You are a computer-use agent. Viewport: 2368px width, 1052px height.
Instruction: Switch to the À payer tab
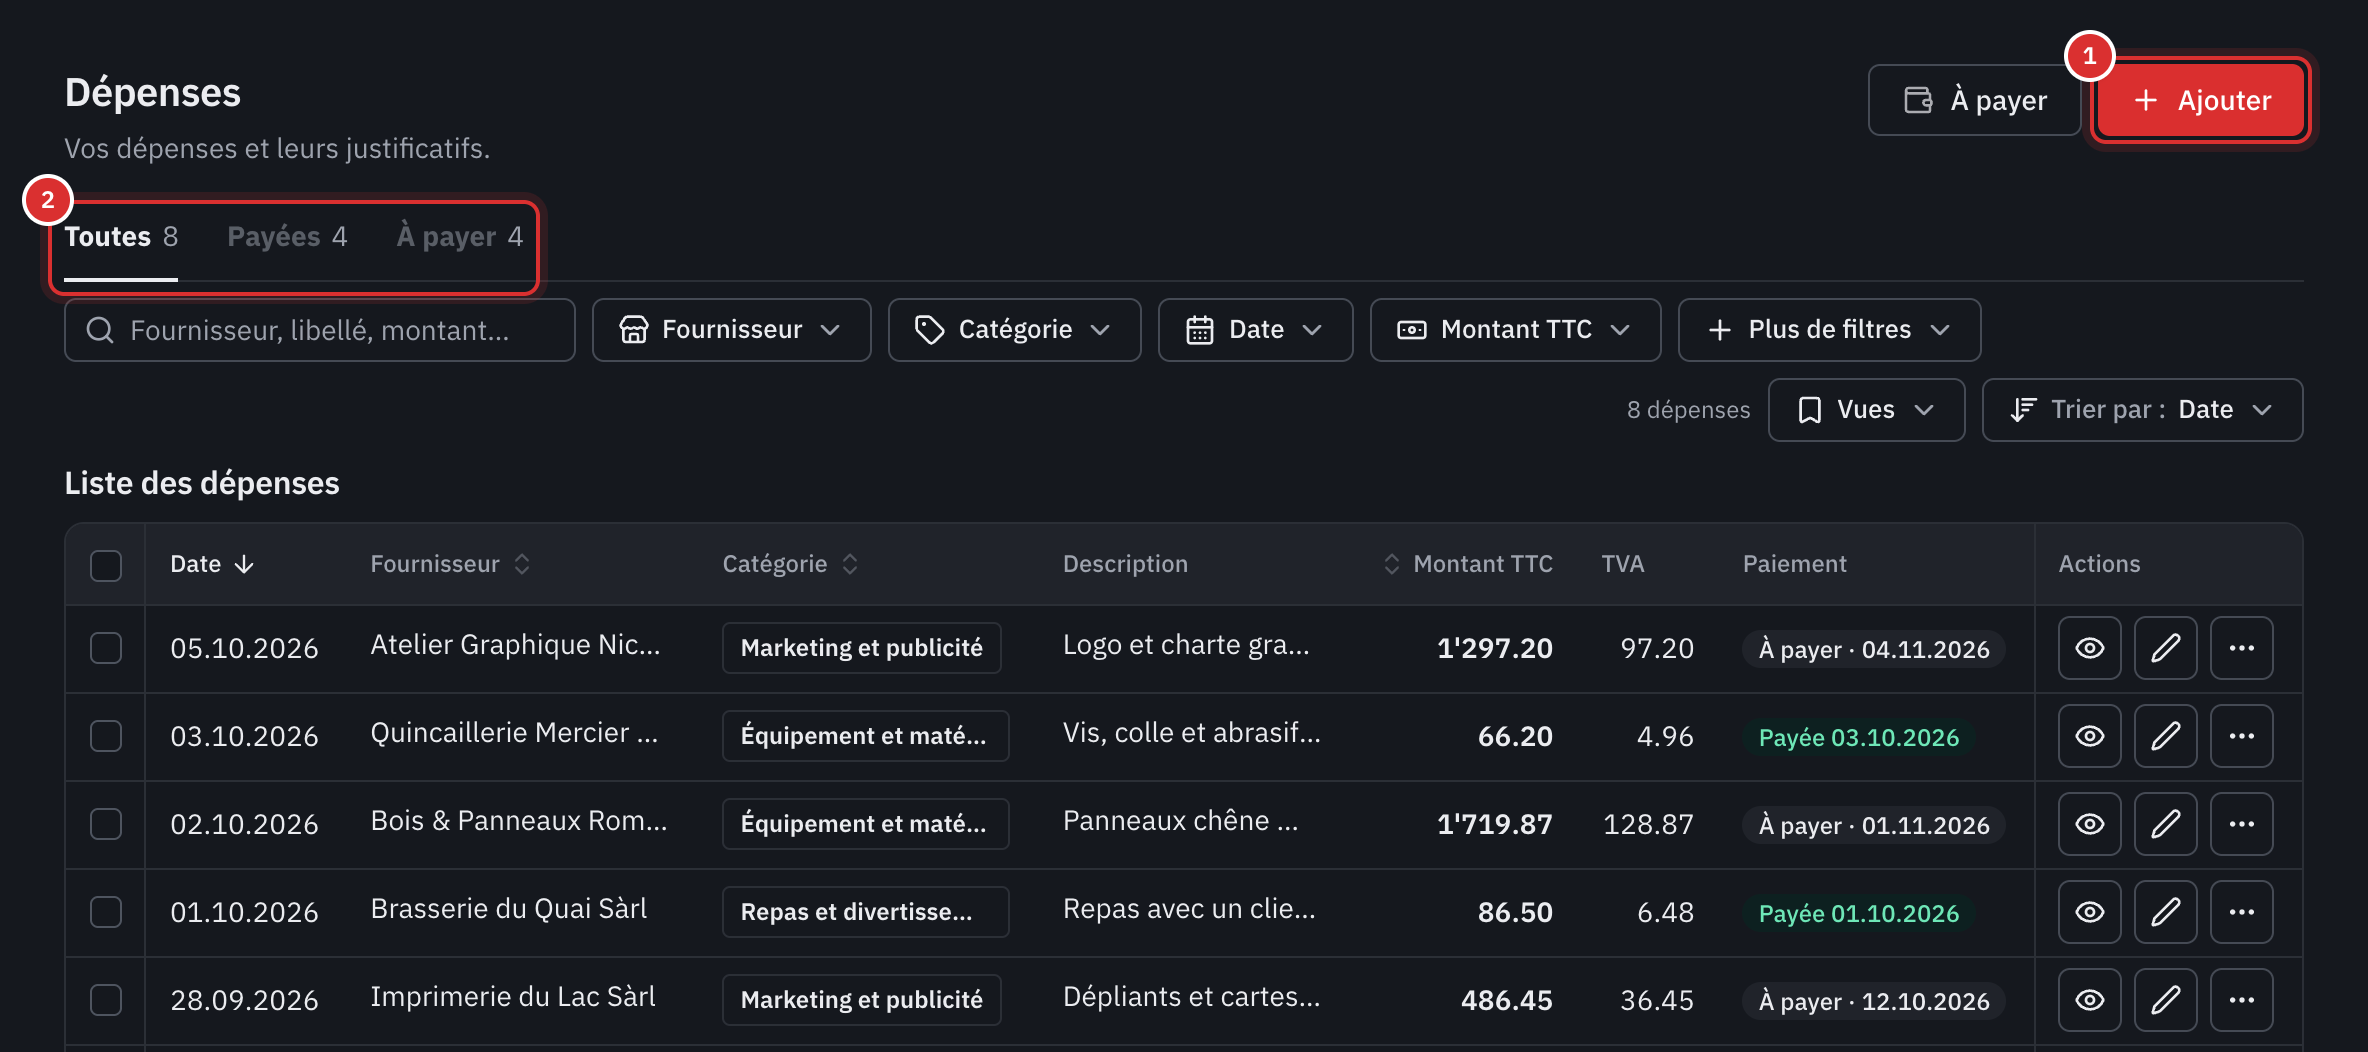pos(460,237)
